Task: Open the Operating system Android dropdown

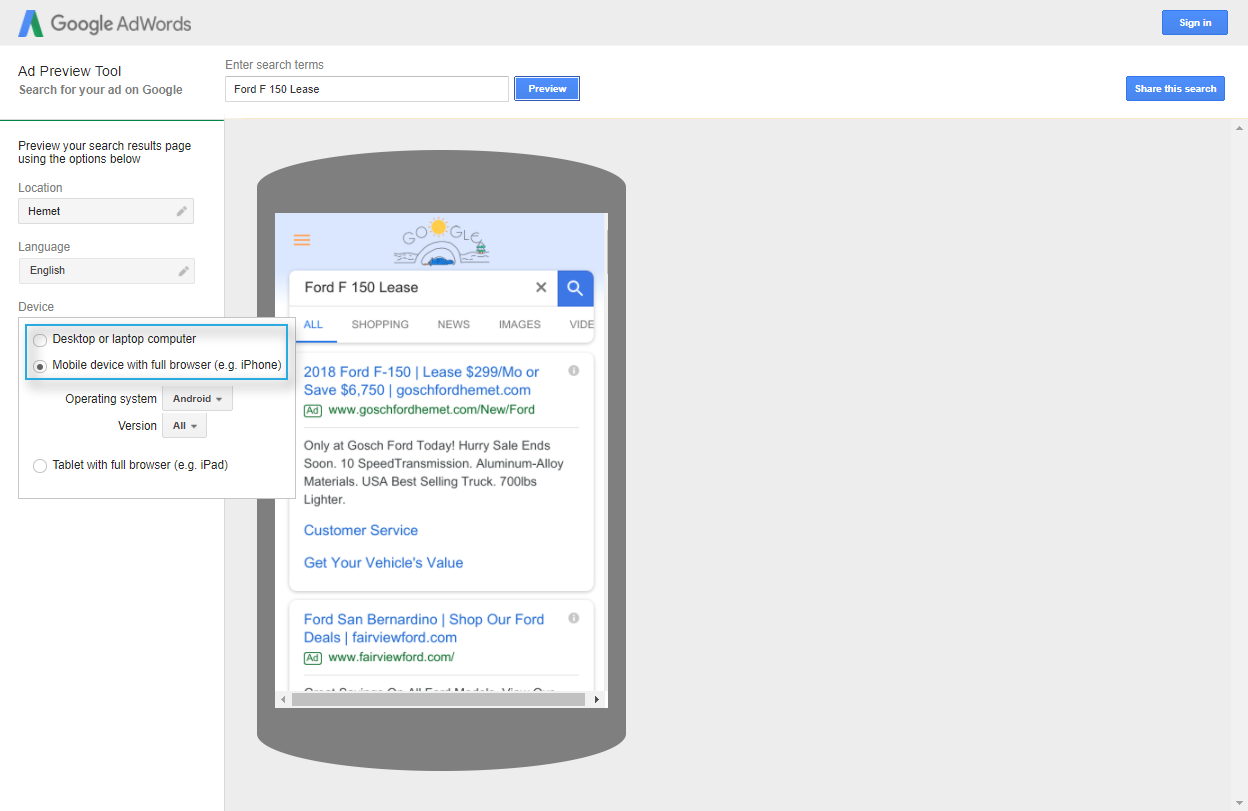Action: (197, 398)
